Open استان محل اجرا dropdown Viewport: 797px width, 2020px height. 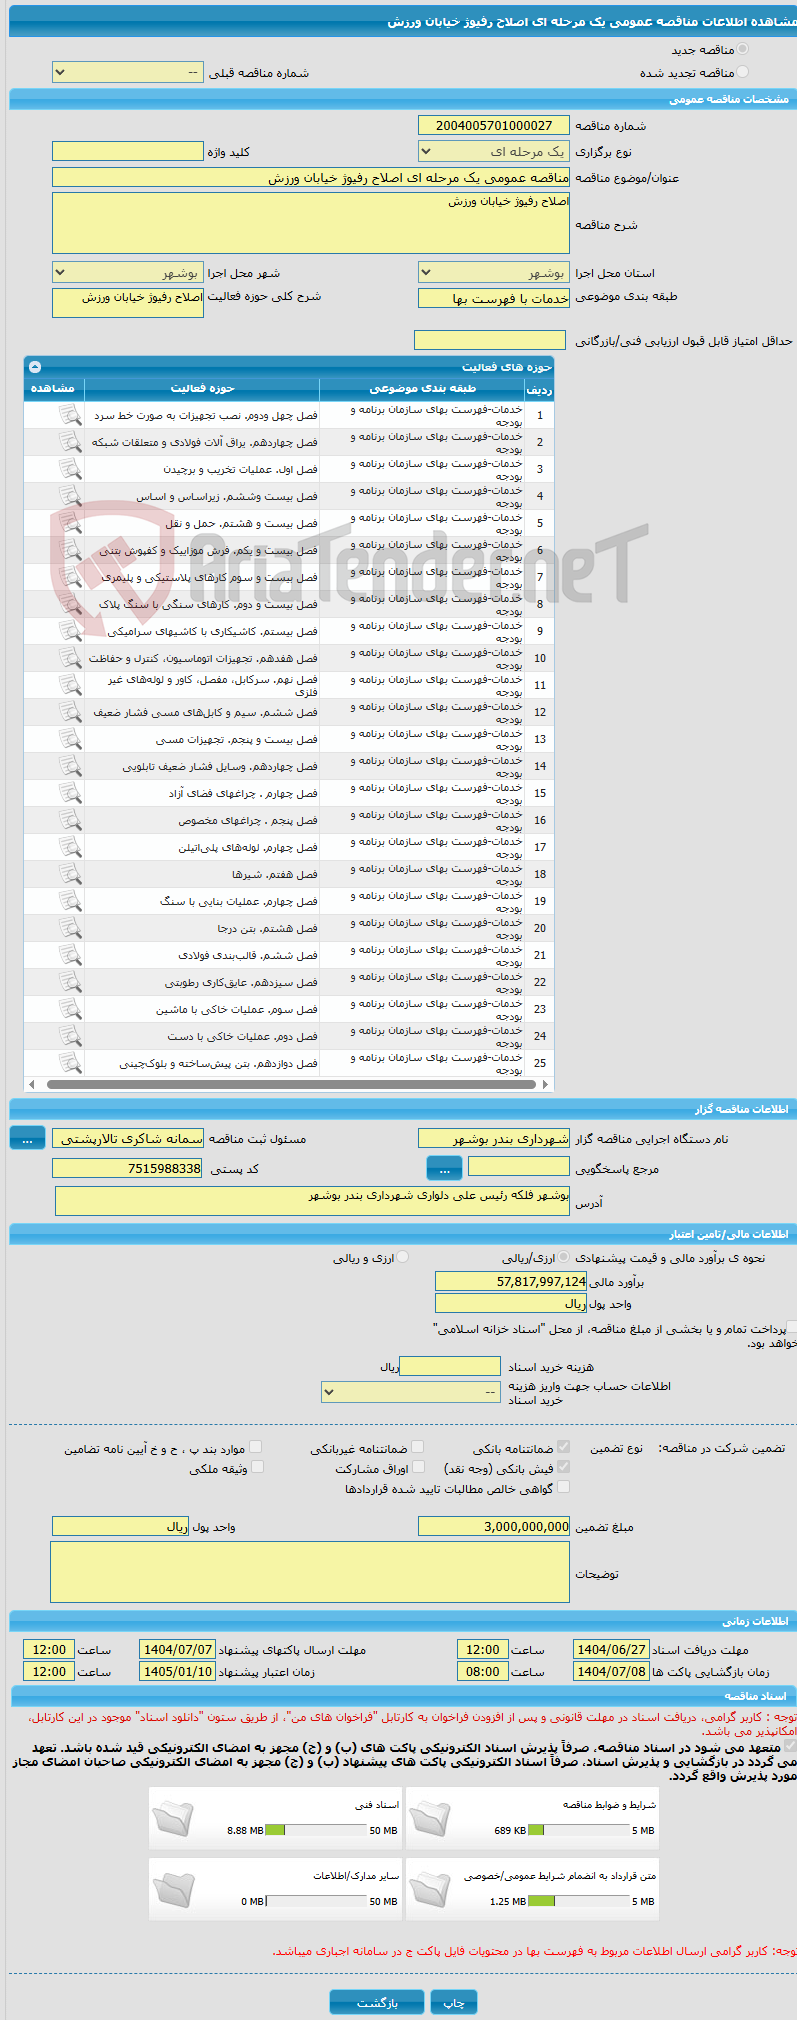[494, 273]
